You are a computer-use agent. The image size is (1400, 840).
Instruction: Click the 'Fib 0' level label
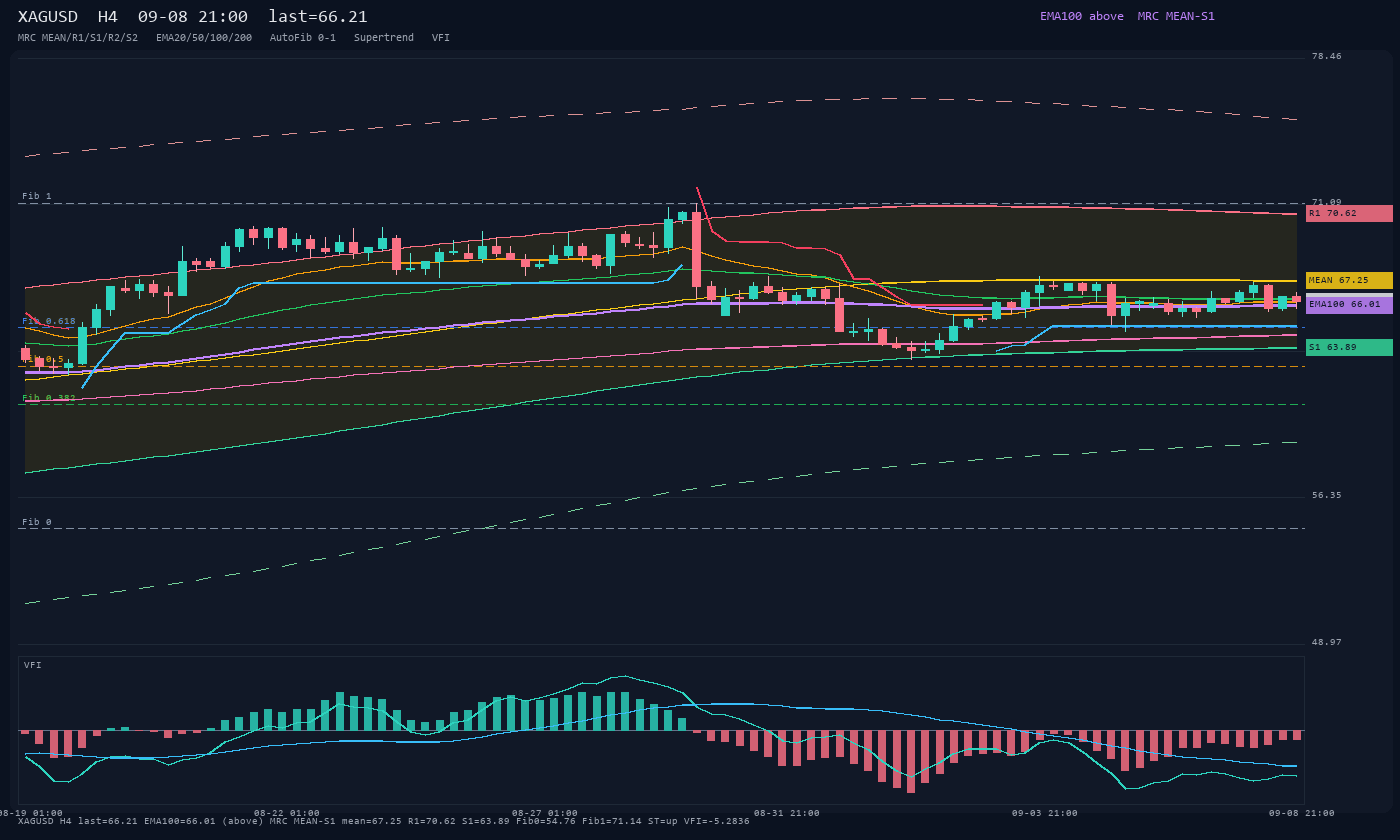37,522
